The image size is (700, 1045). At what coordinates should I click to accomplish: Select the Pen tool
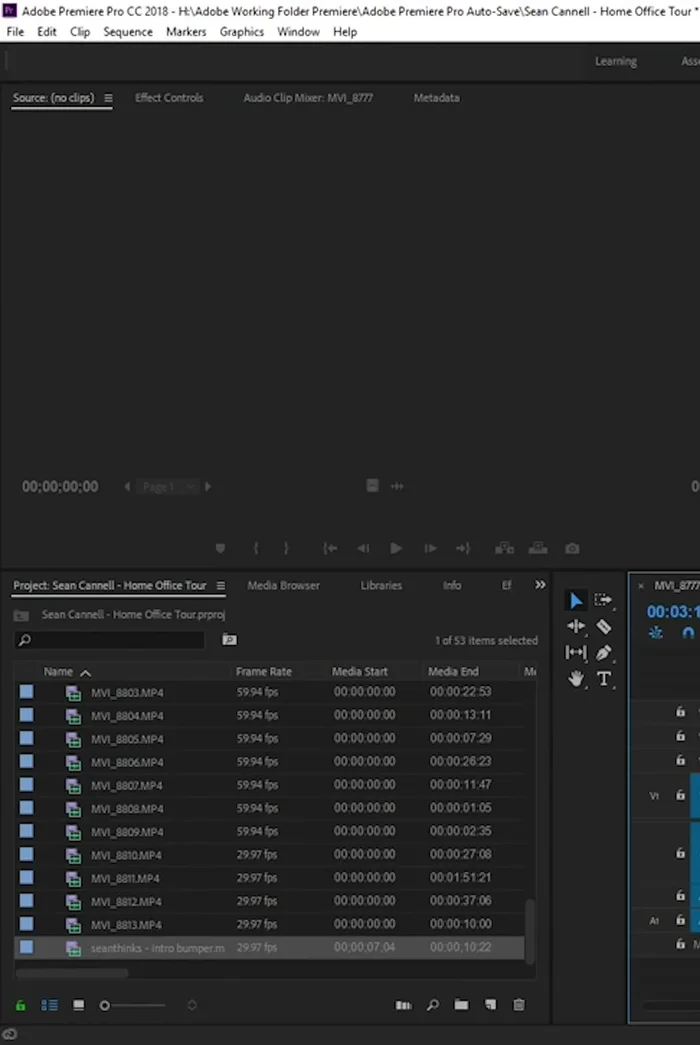tap(603, 652)
